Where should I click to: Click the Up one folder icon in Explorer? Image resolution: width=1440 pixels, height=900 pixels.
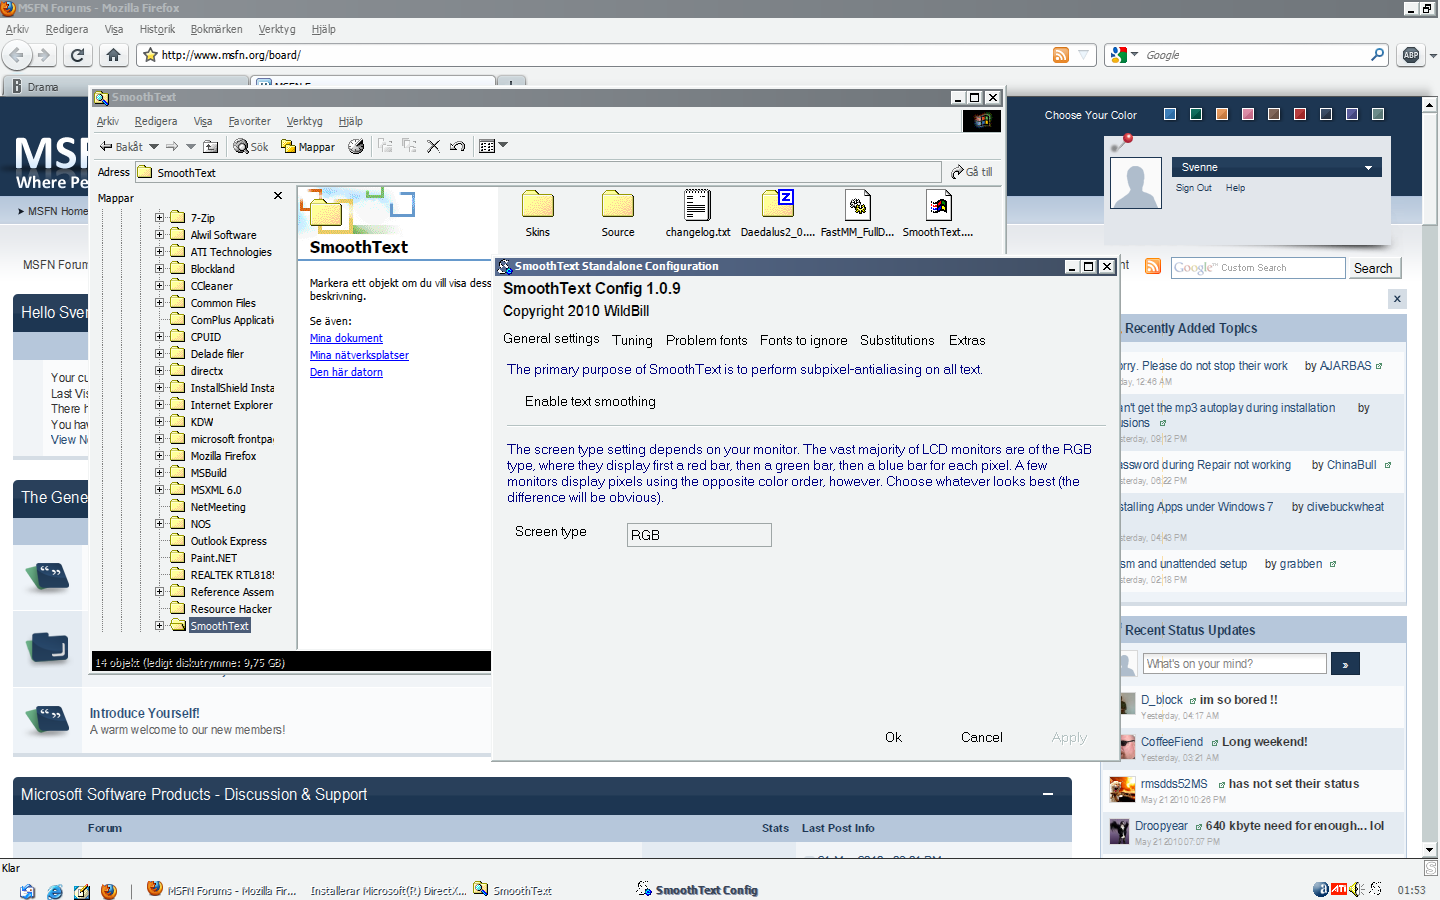click(x=210, y=146)
